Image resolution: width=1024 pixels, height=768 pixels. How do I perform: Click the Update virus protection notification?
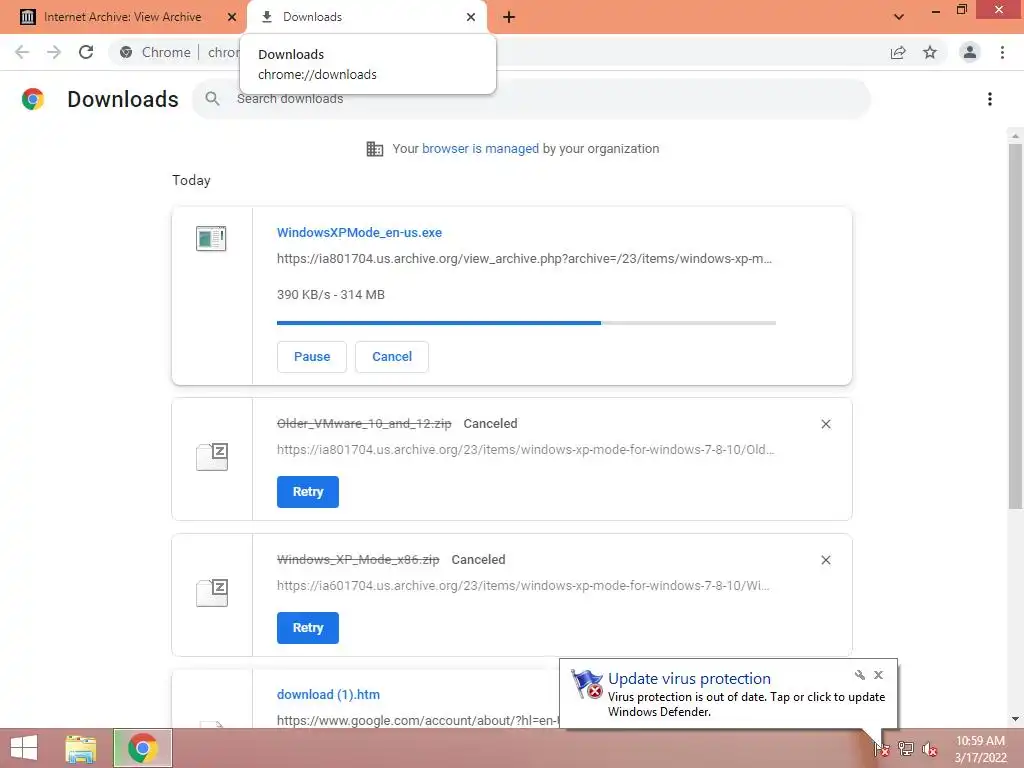tap(728, 694)
